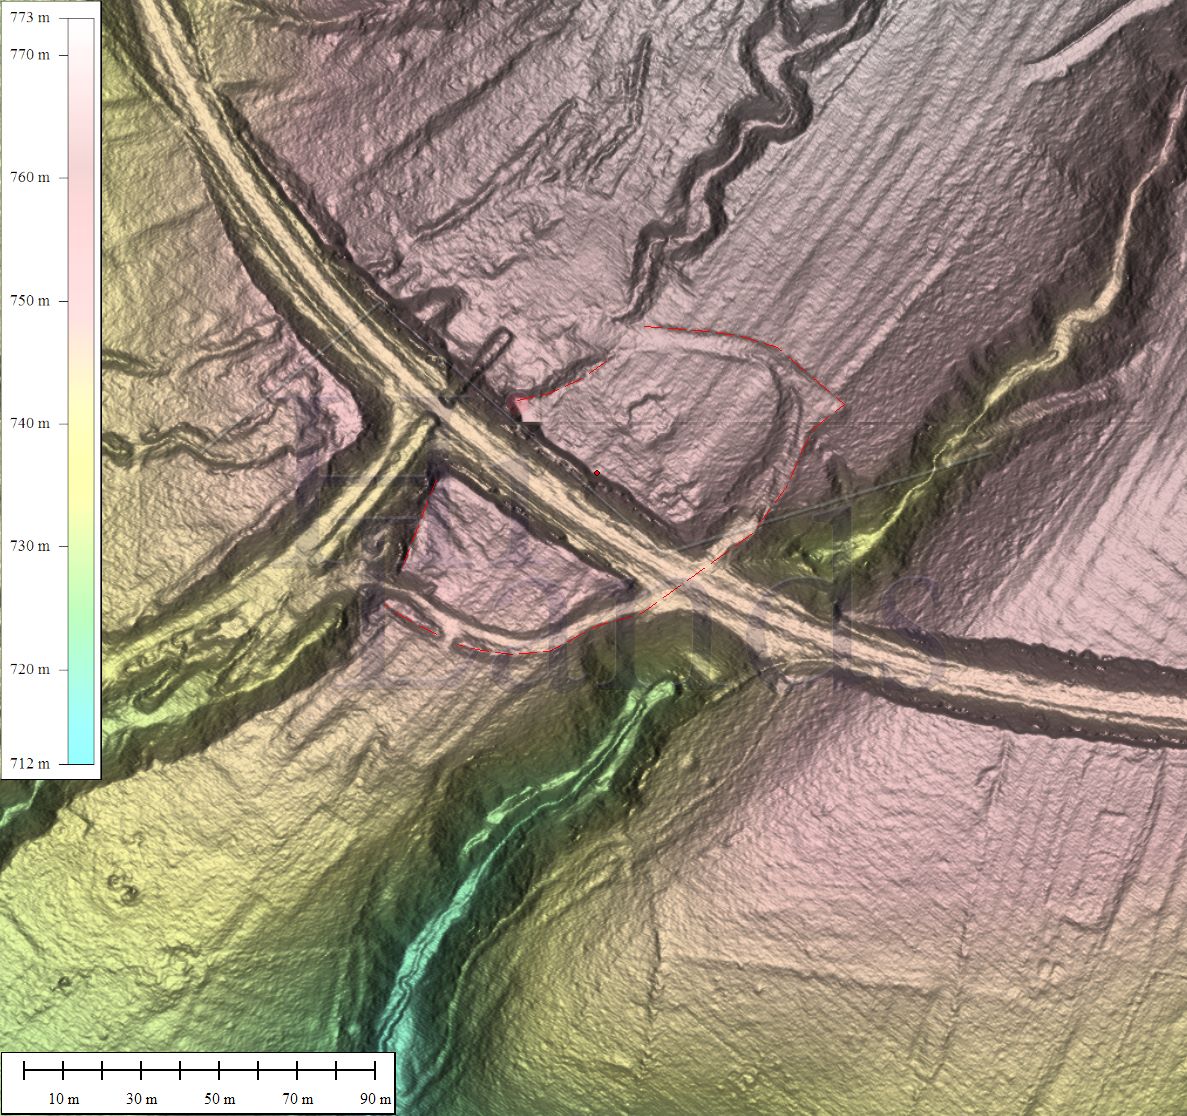The image size is (1187, 1116).
Task: Select the 90 m scale bar label
Action: (375, 1099)
